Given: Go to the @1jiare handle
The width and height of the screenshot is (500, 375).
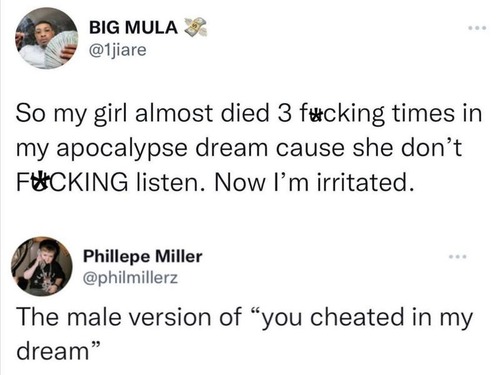Looking at the screenshot, I should pos(117,50).
